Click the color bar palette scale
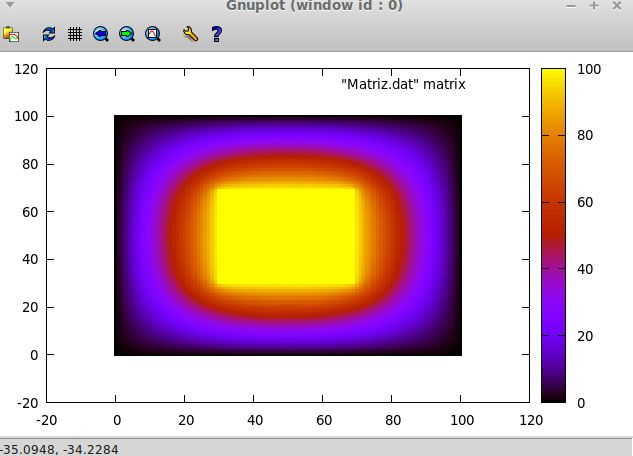 point(553,235)
